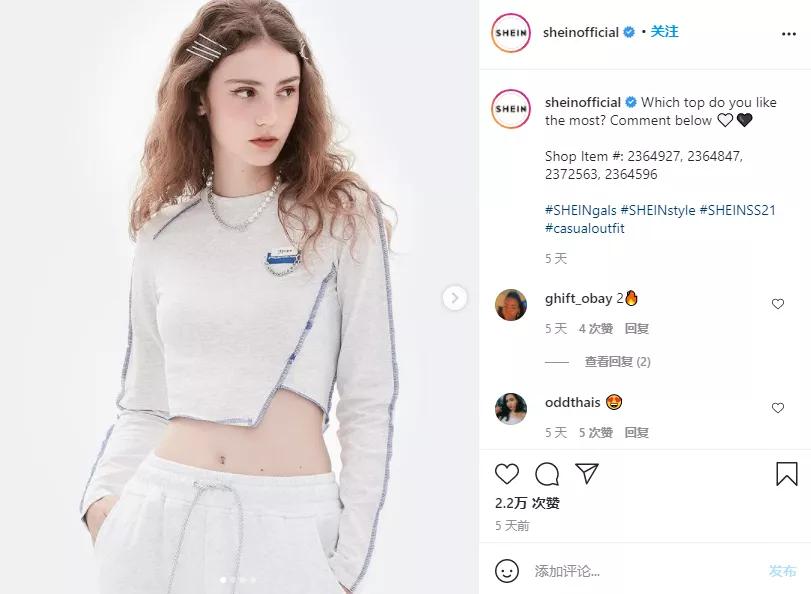Share post via paper plane icon

pyautogui.click(x=587, y=473)
